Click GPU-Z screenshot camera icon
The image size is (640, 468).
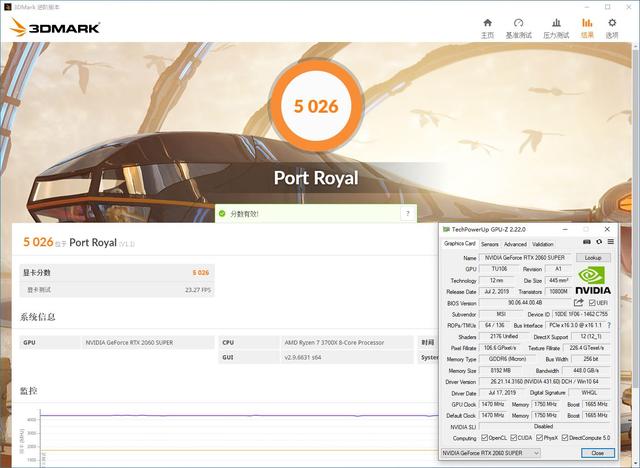coord(587,243)
